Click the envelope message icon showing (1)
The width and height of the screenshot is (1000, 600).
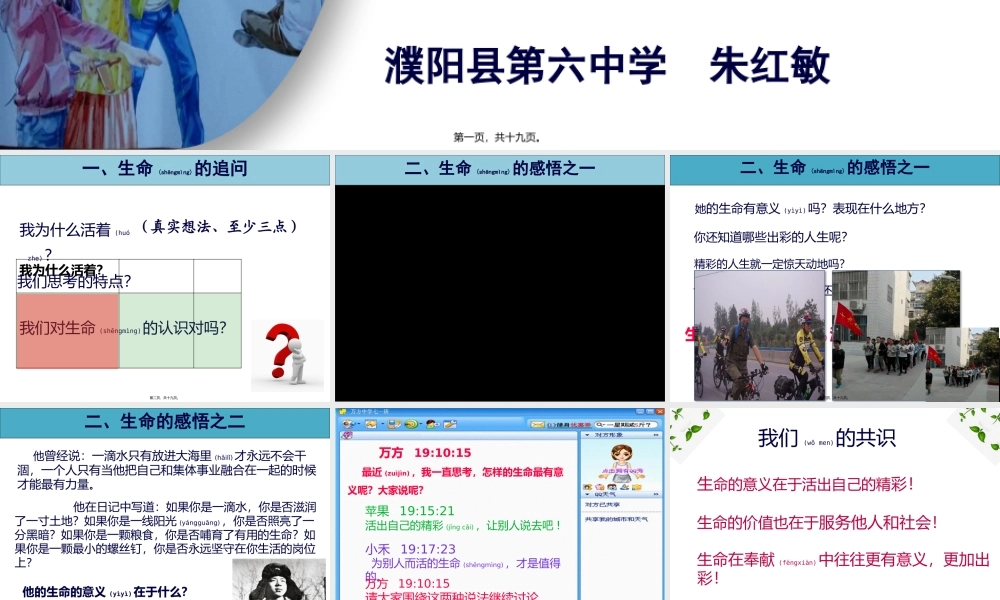[x=536, y=424]
